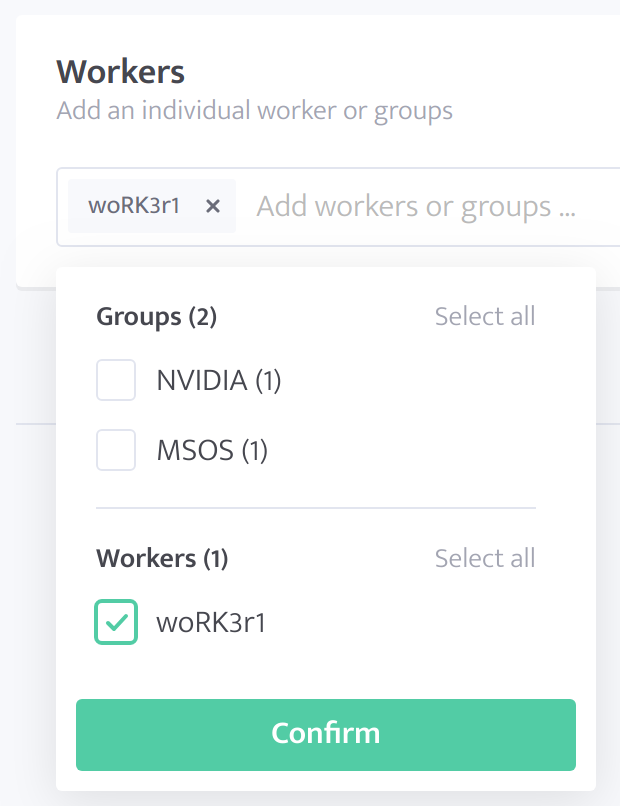Click the Groups (2) section header
The width and height of the screenshot is (620, 806).
pyautogui.click(x=156, y=317)
